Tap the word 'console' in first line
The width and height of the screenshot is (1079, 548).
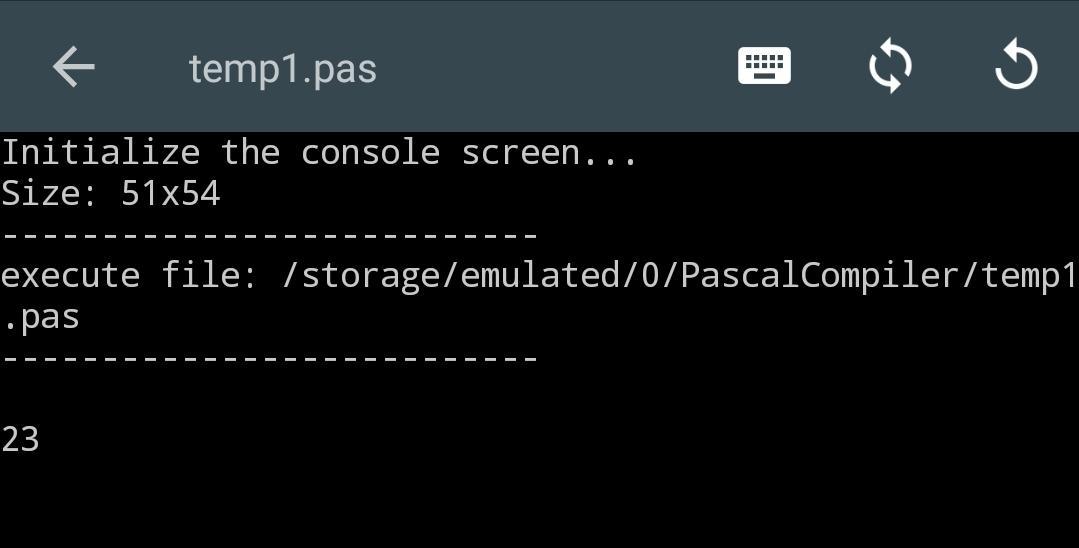click(370, 154)
